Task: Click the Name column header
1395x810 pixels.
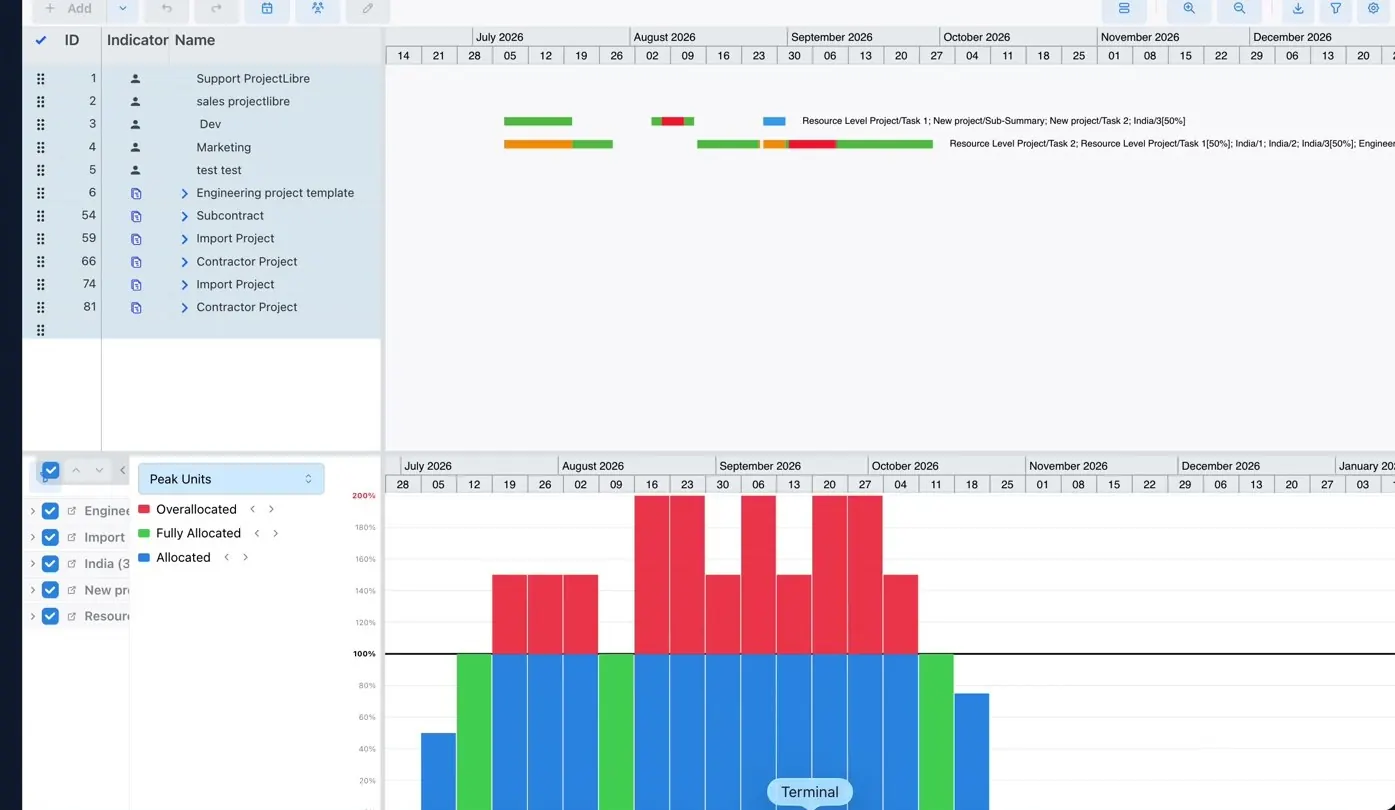Action: click(195, 40)
